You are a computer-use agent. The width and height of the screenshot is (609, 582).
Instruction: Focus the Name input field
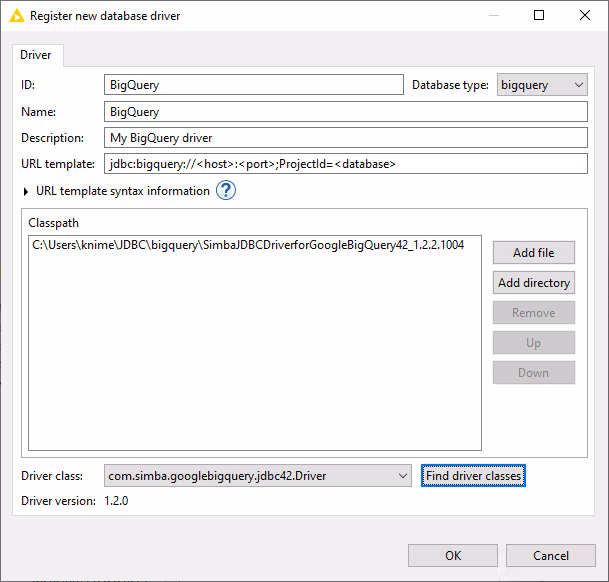point(346,112)
